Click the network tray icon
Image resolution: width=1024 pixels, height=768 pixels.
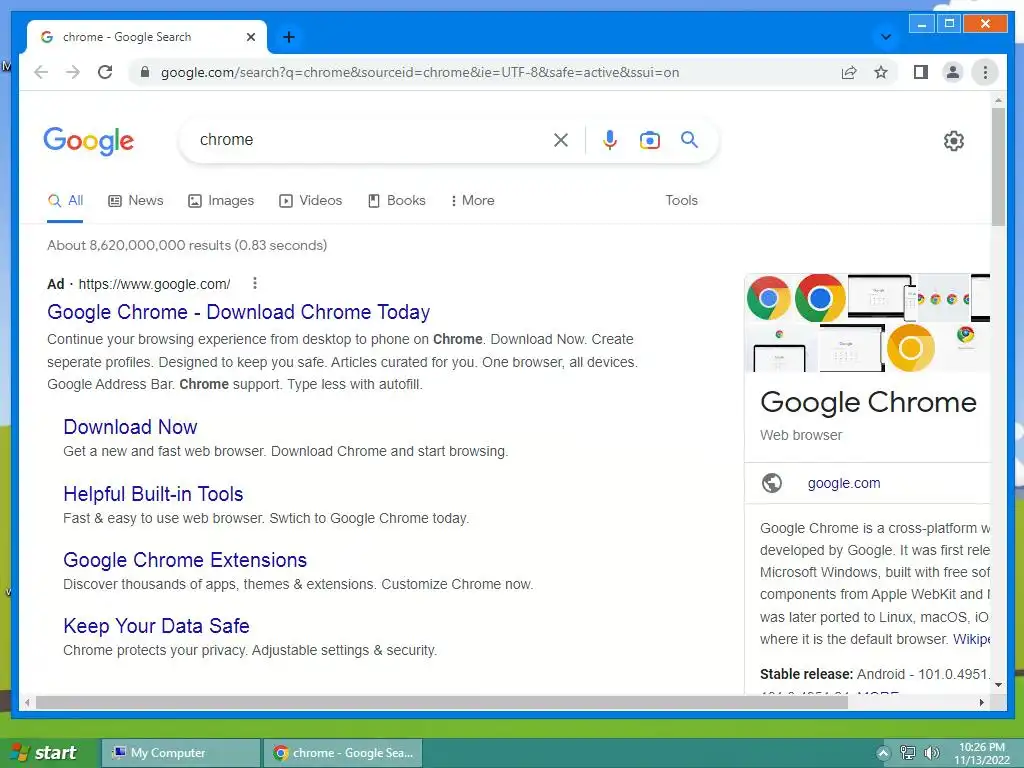907,753
